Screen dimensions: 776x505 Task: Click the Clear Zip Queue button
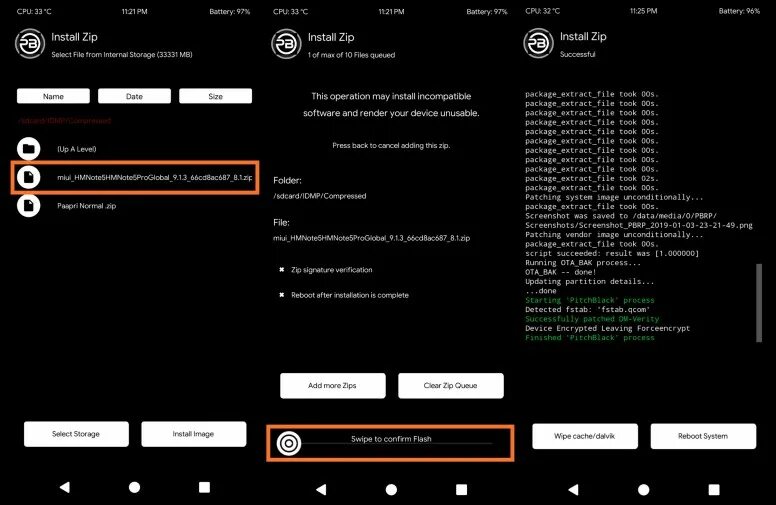tap(451, 386)
